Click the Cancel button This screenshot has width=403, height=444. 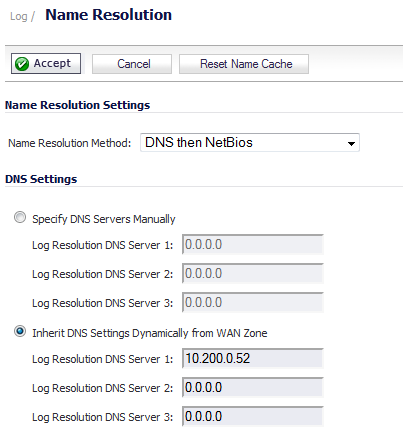point(132,64)
